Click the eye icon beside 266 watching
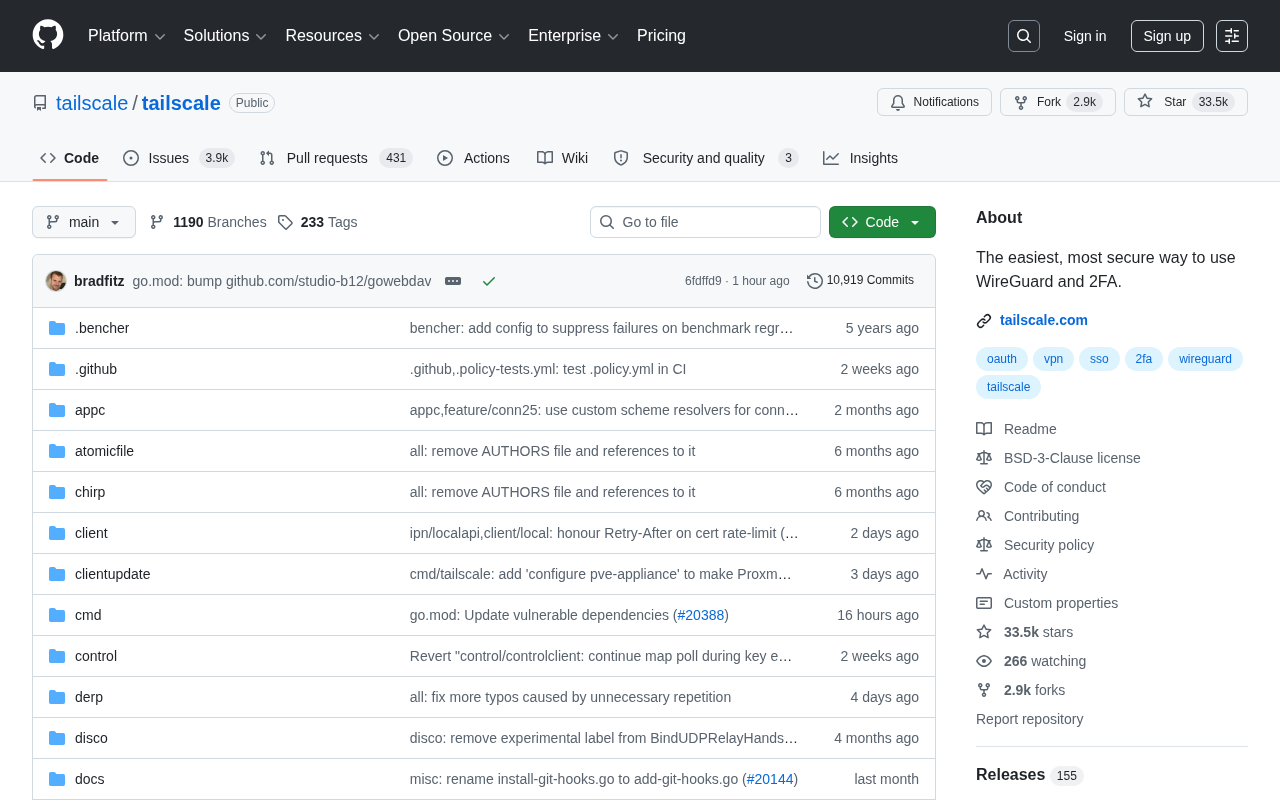Screen dimensions: 1280x800 (984, 661)
